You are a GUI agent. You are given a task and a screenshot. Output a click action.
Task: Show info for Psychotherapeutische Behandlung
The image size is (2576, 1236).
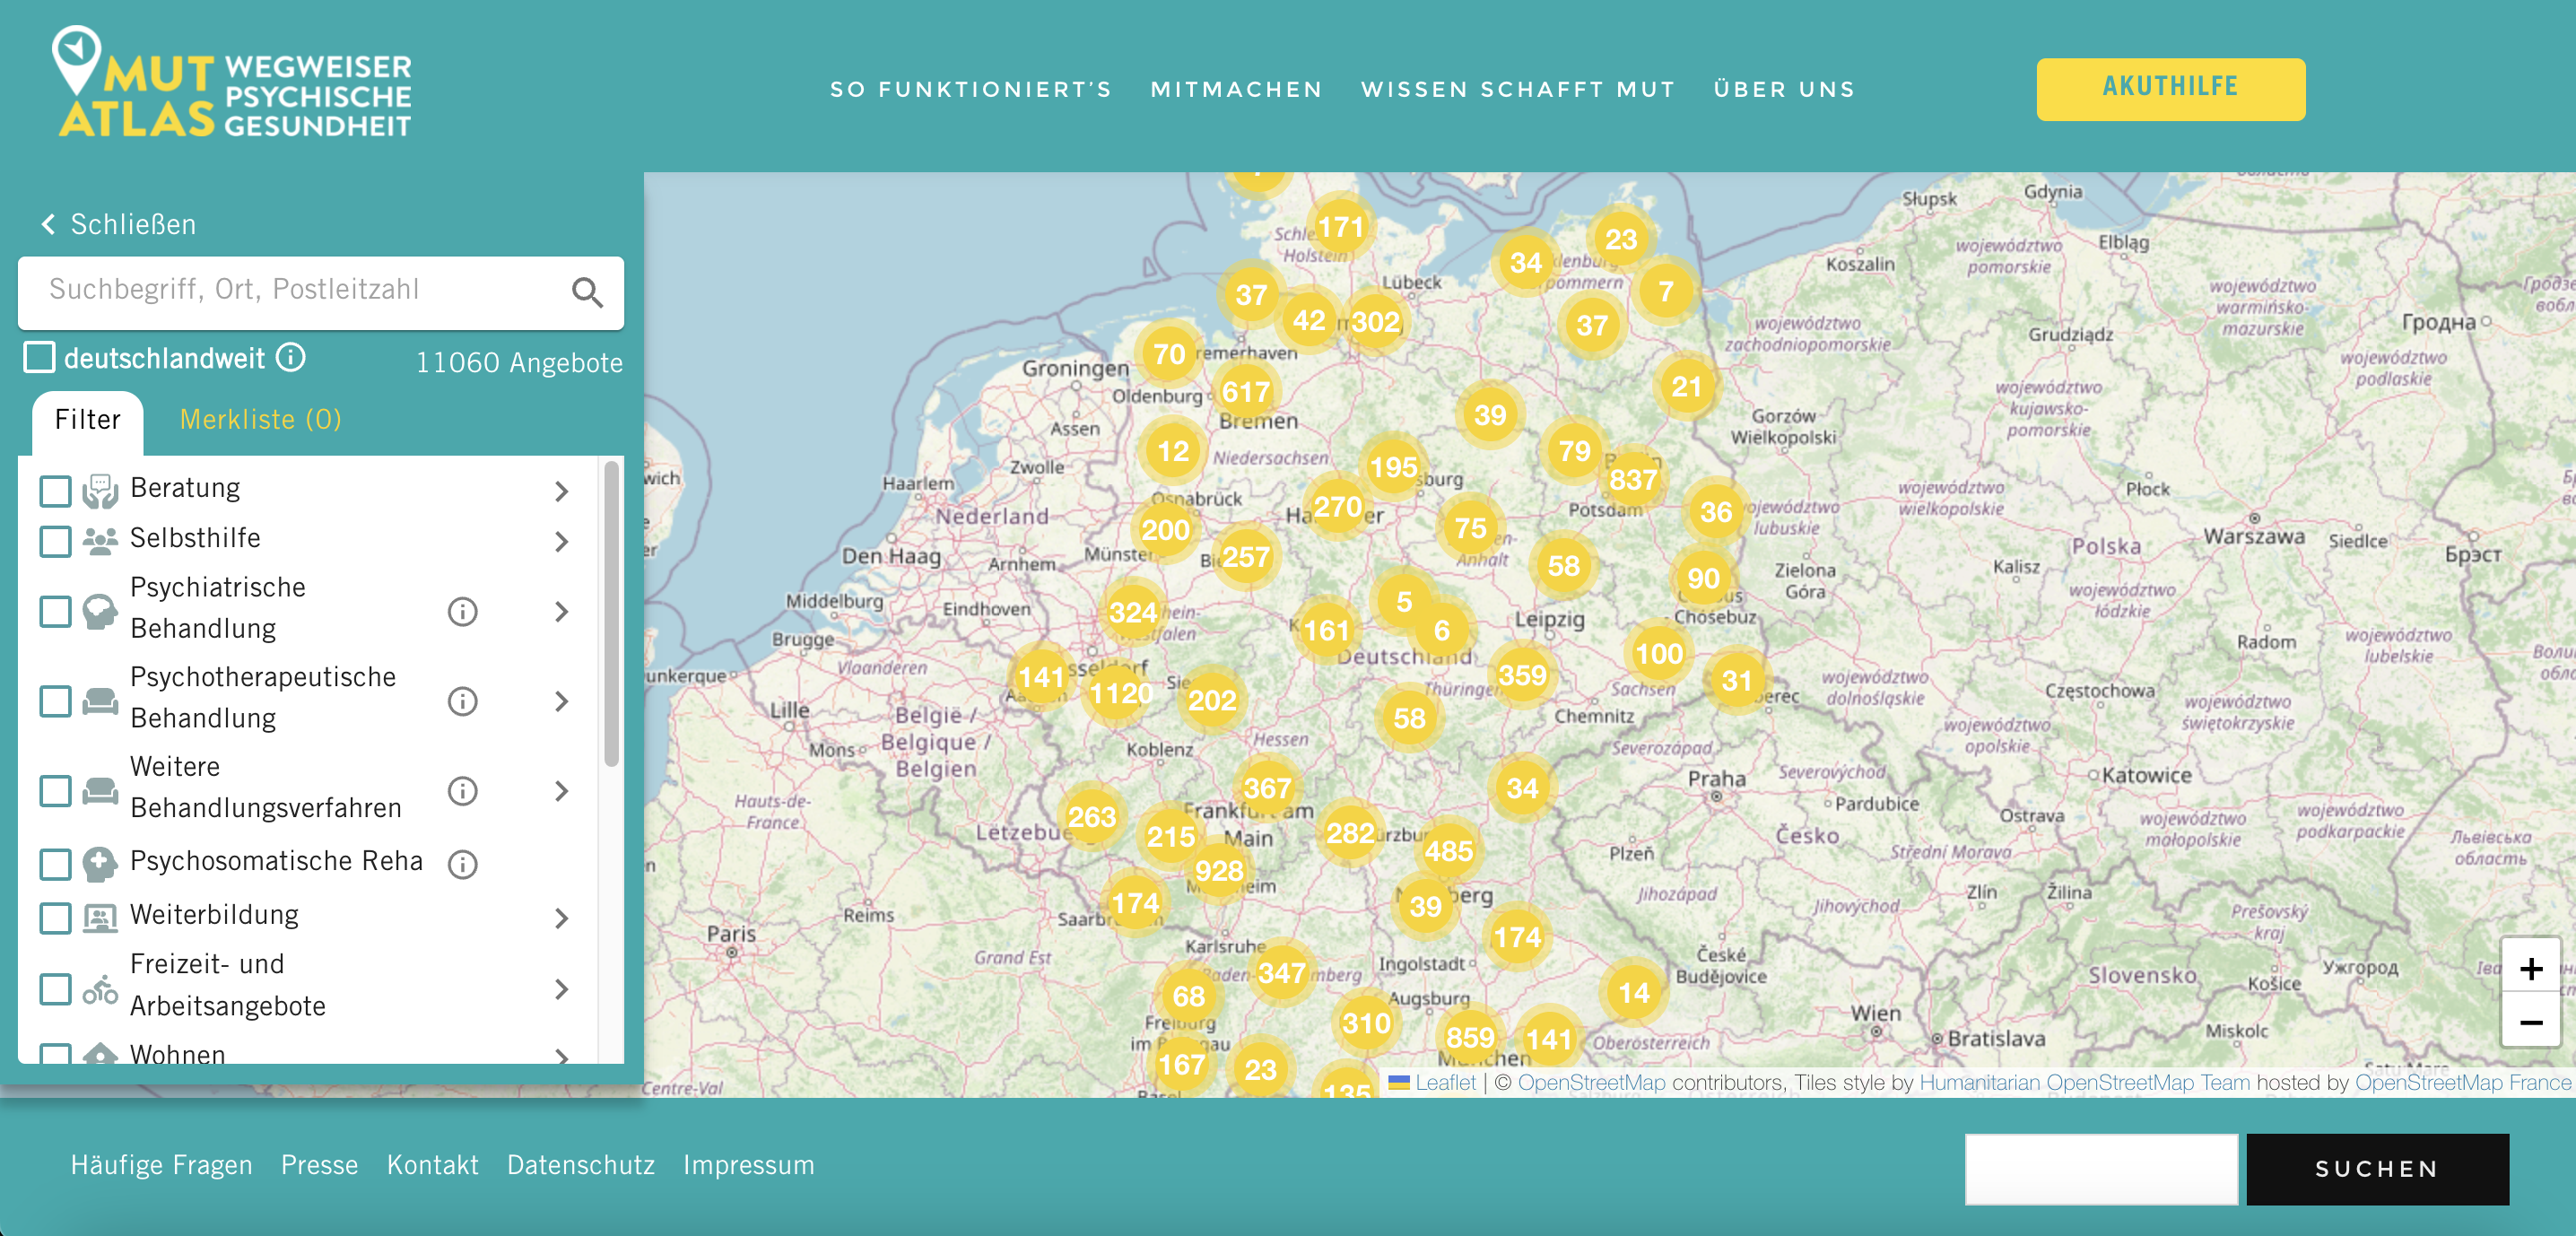[462, 701]
